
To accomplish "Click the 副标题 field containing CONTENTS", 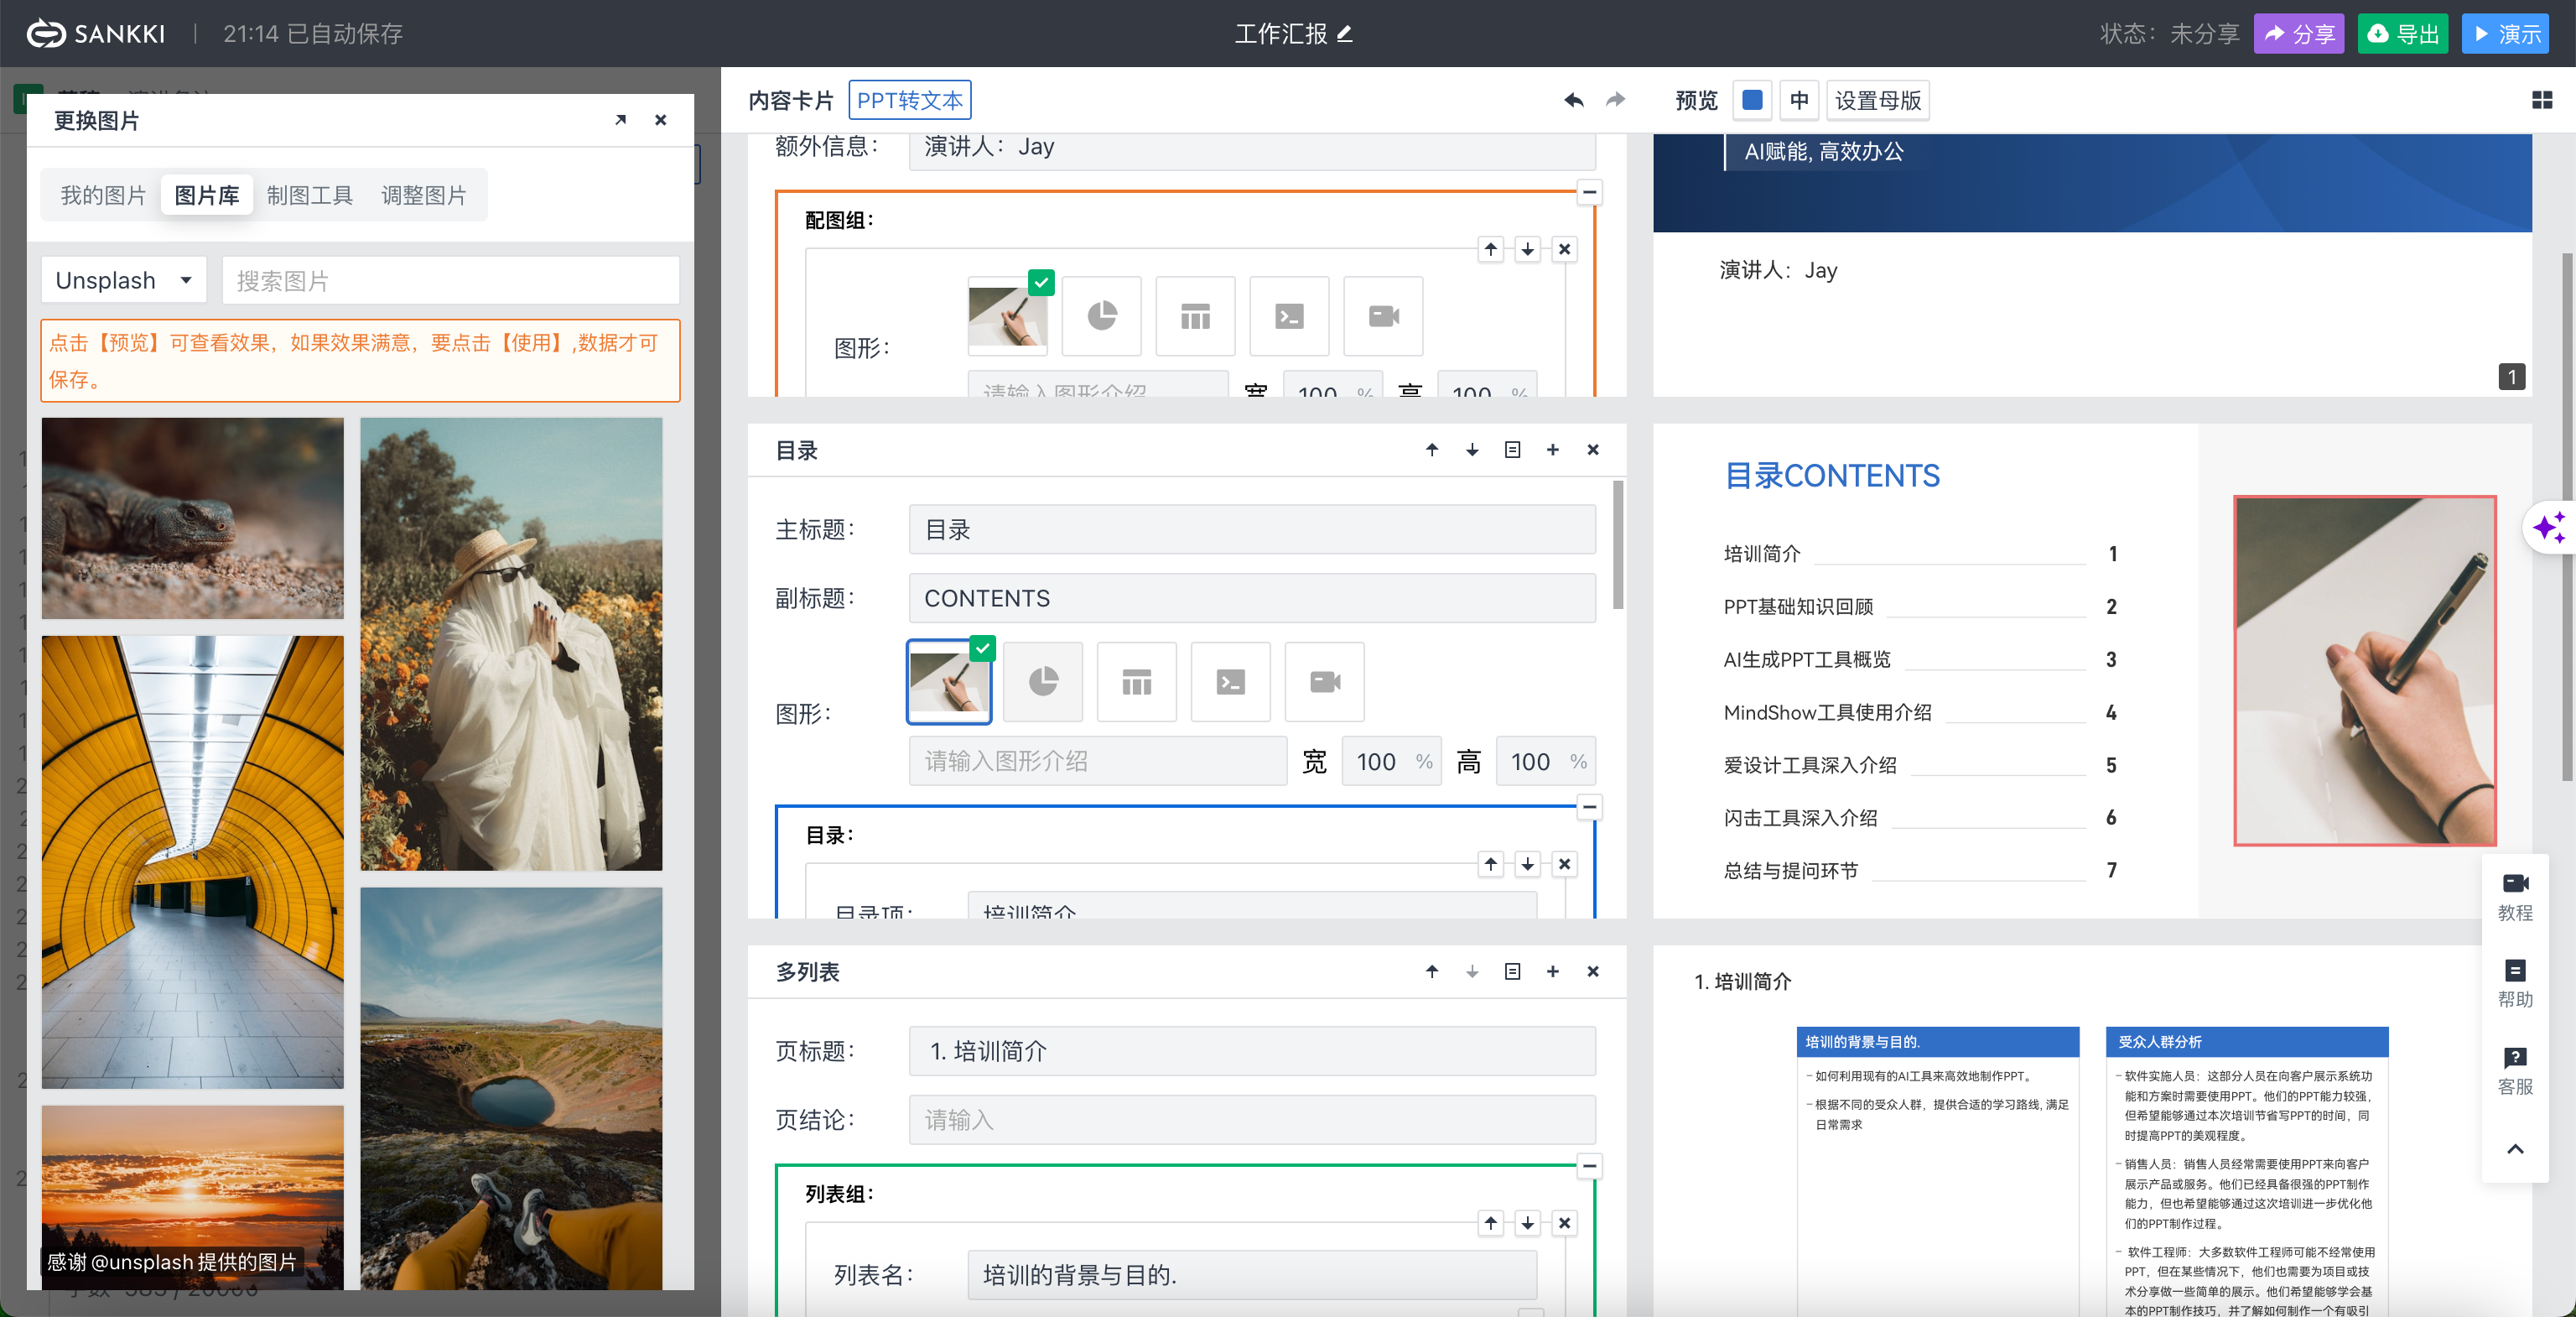I will click(x=1252, y=598).
